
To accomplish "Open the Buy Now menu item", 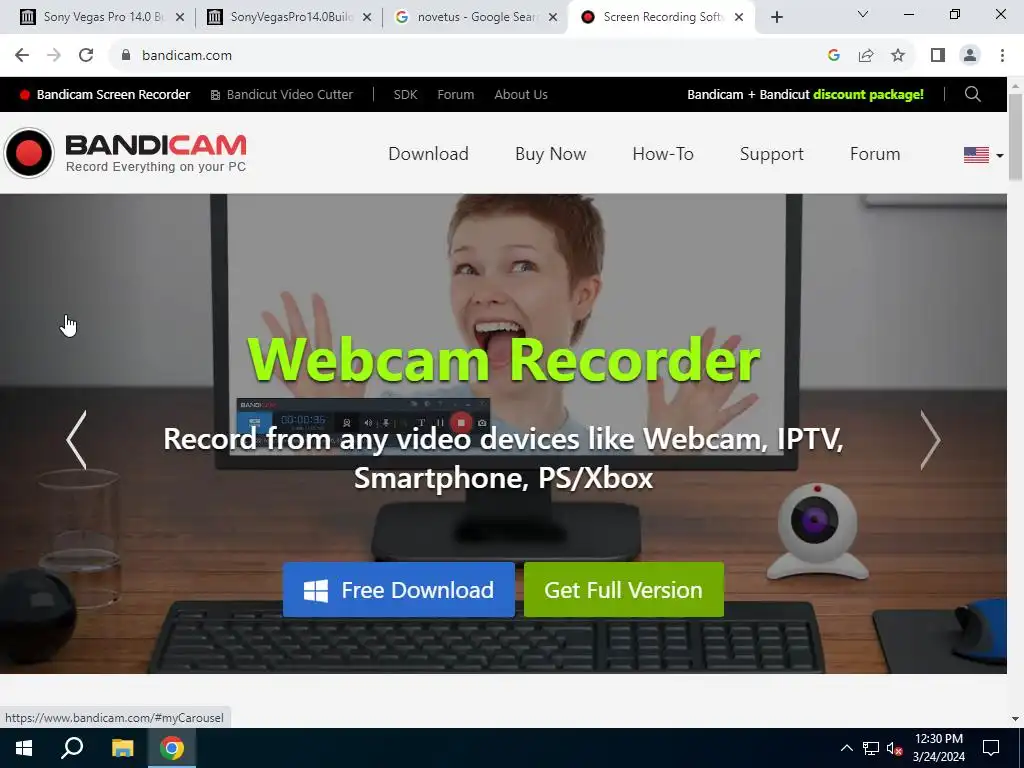I will (551, 153).
